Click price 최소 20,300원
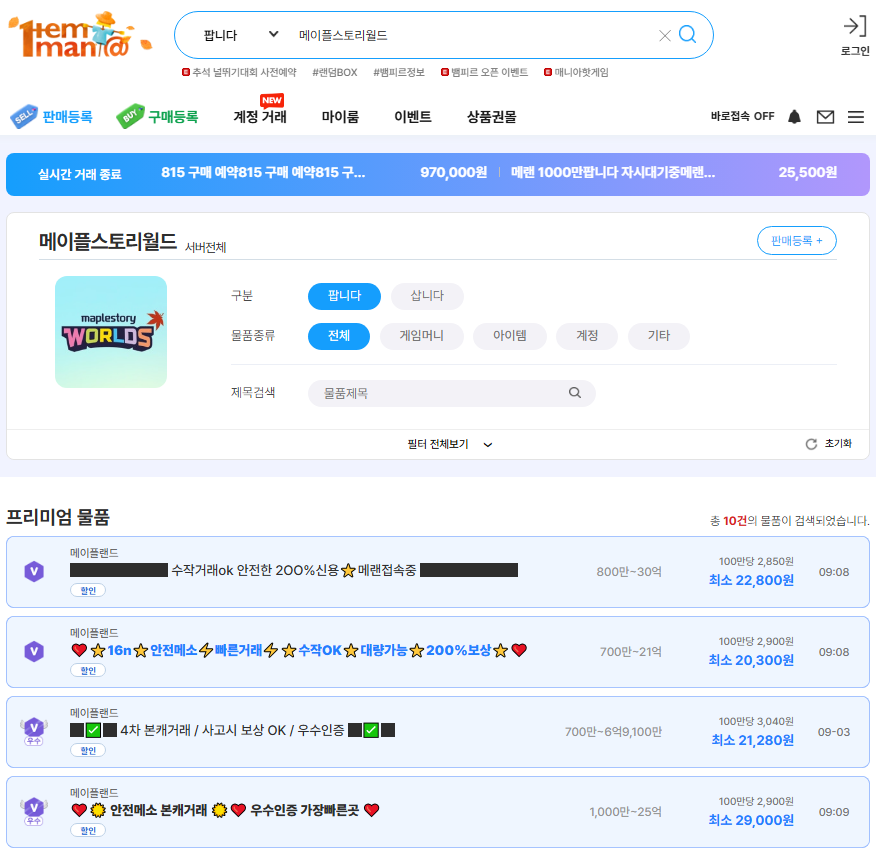This screenshot has height=851, width=876. pyautogui.click(x=751, y=660)
